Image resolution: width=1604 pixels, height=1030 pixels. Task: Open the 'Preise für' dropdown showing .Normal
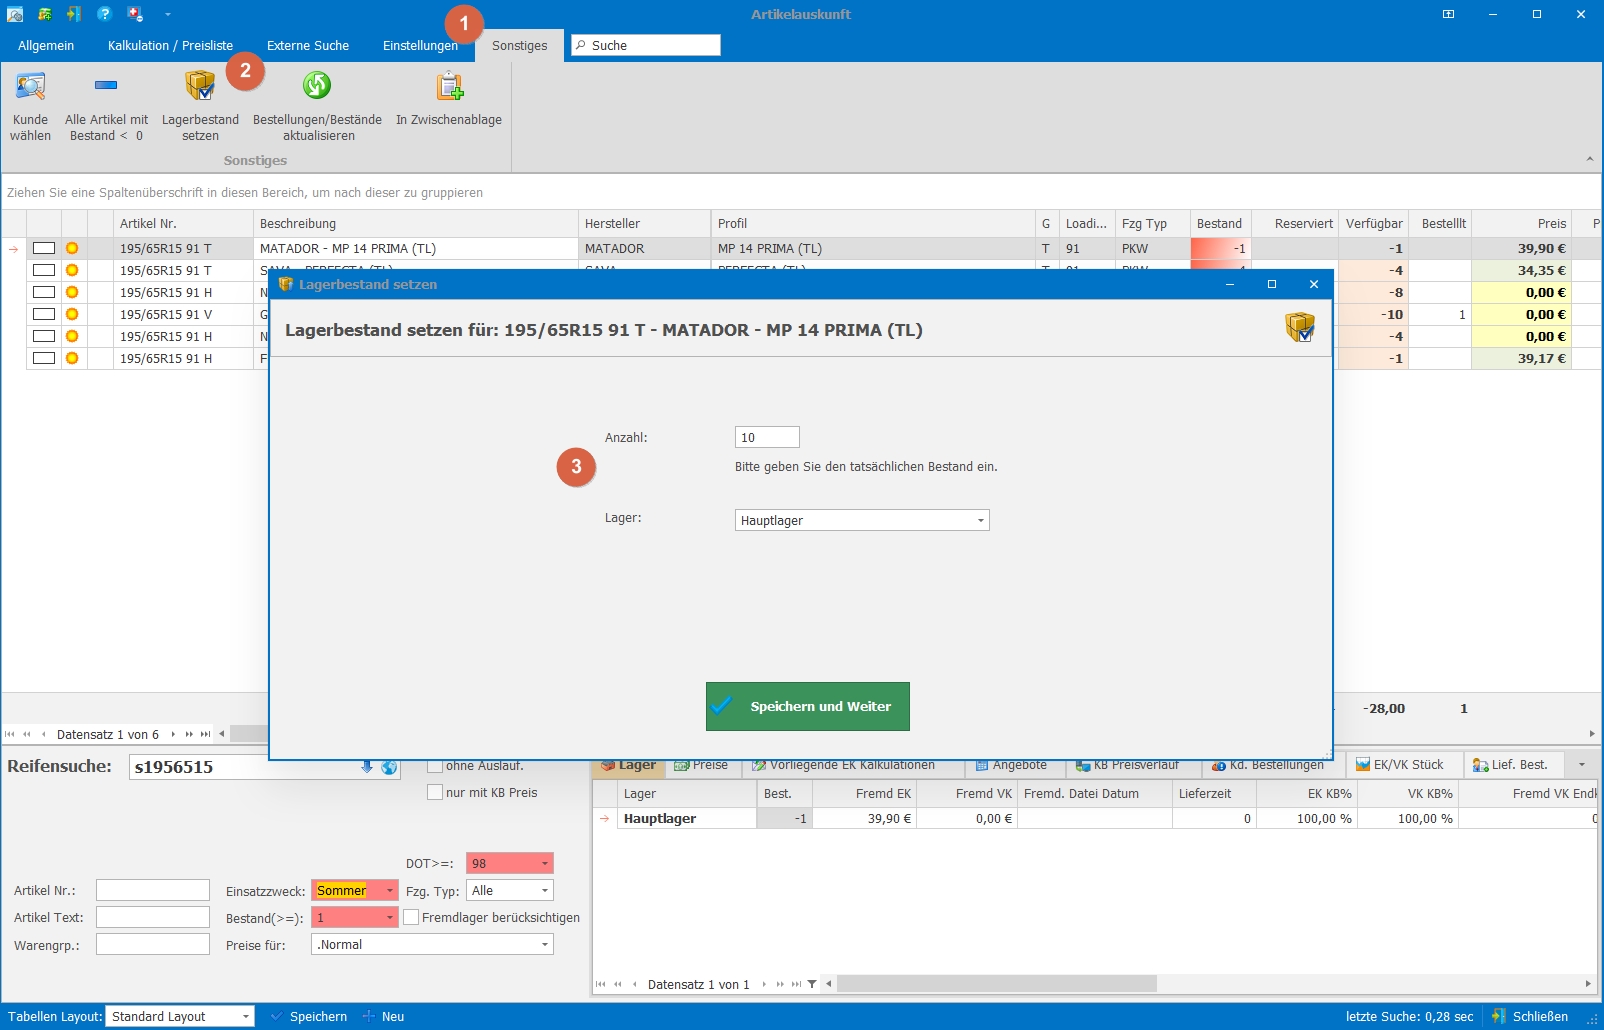[545, 944]
